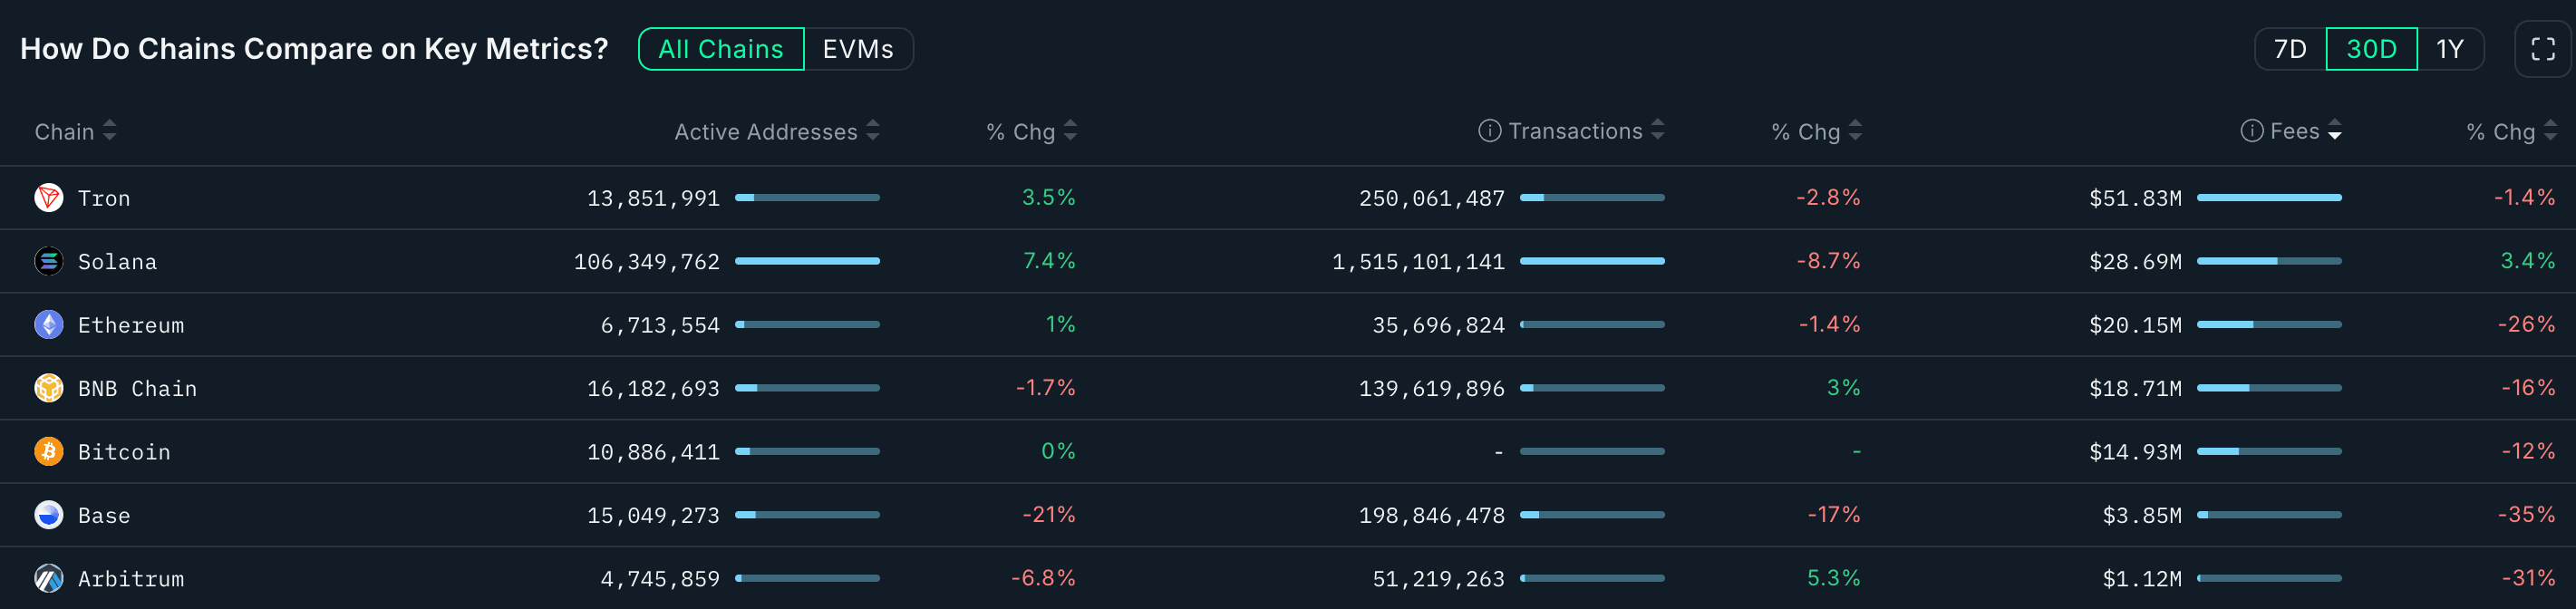Click the Bitcoin logo icon
The image size is (2576, 609).
click(x=48, y=452)
